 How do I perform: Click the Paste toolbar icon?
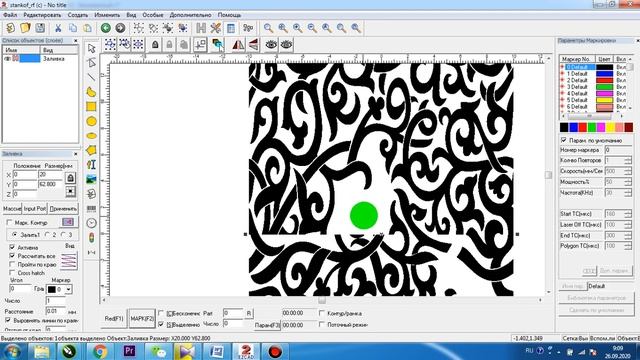(x=87, y=28)
